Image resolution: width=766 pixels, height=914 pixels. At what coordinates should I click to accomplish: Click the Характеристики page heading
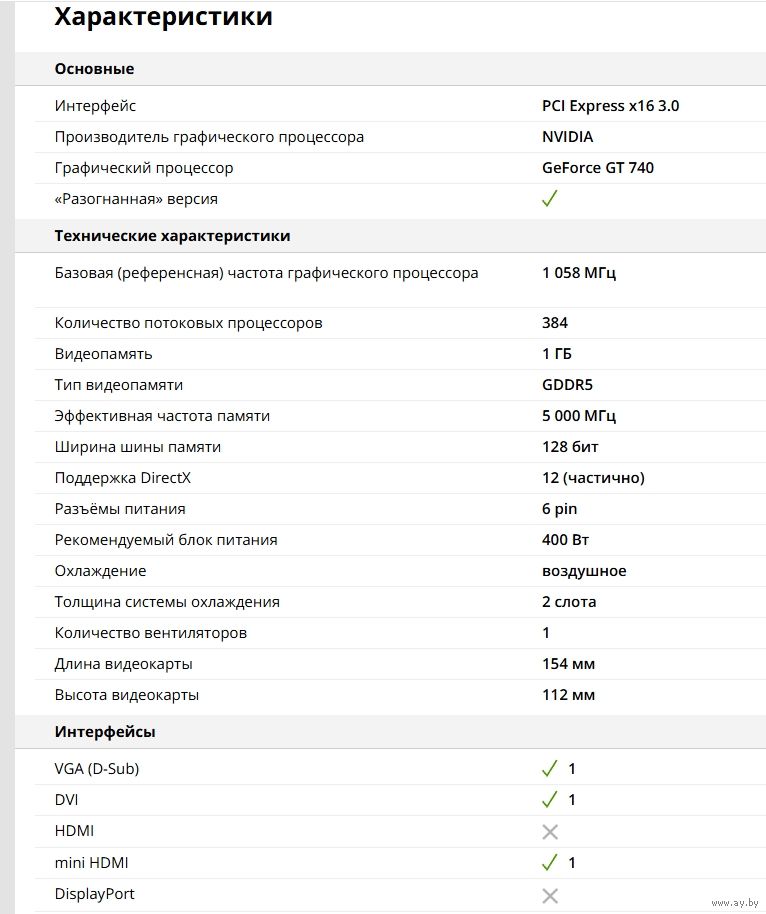[162, 17]
